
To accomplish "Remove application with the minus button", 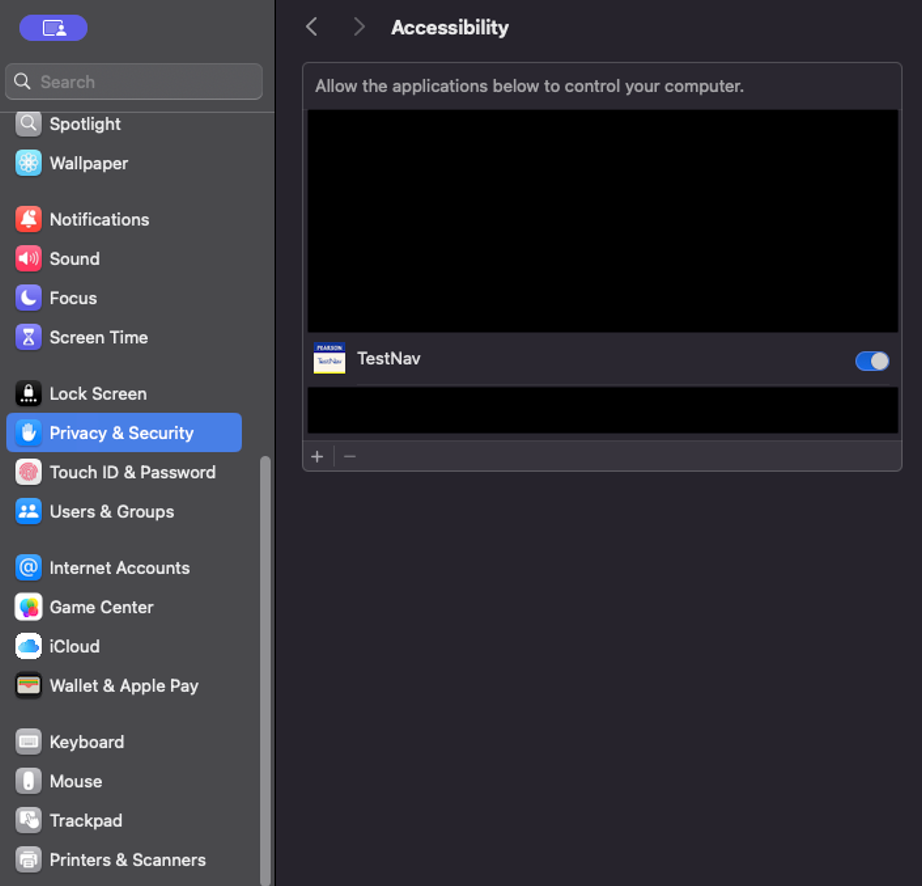I will 350,456.
